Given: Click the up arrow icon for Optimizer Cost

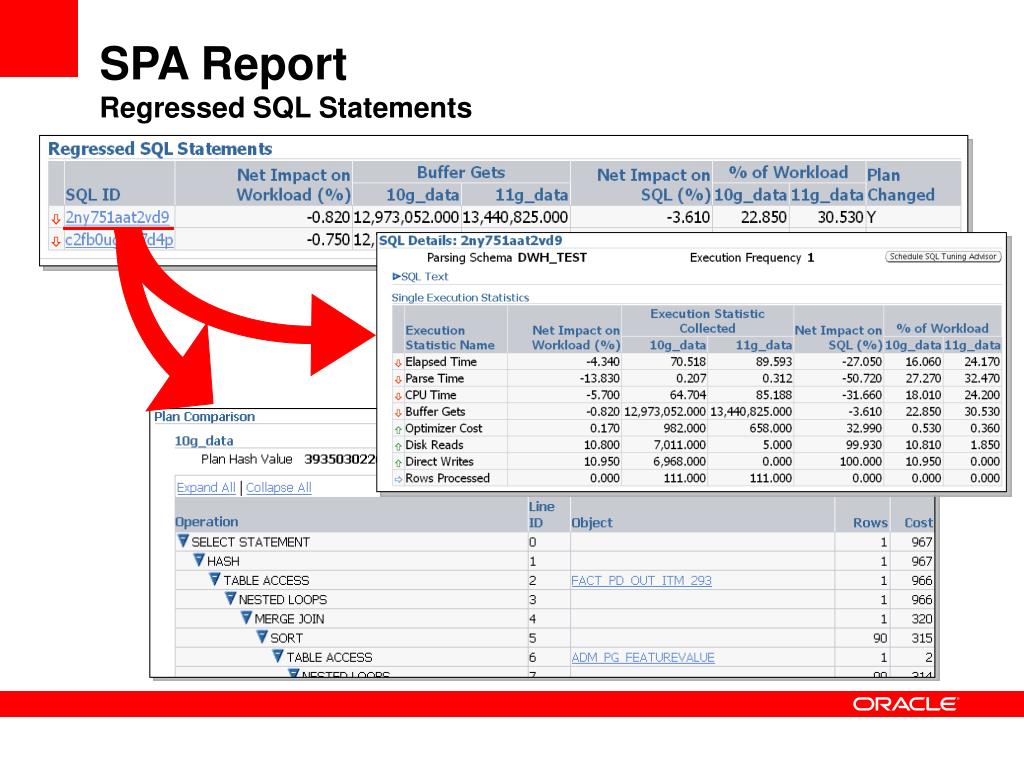Looking at the screenshot, I should coord(398,429).
